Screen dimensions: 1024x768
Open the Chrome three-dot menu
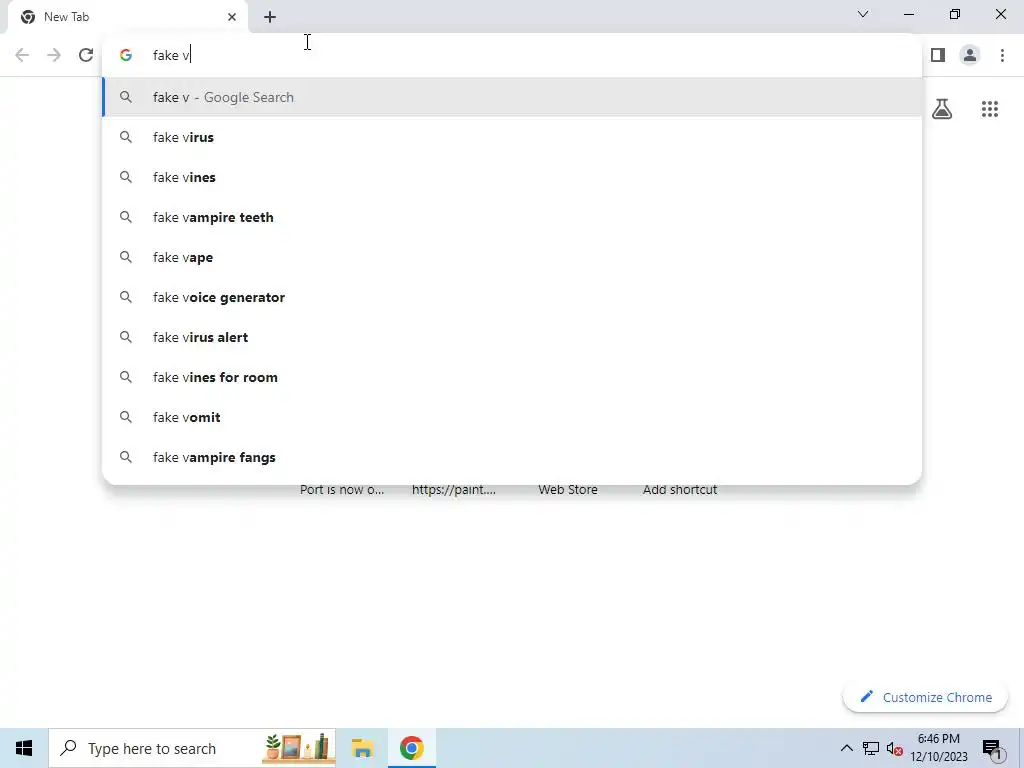click(x=1002, y=56)
